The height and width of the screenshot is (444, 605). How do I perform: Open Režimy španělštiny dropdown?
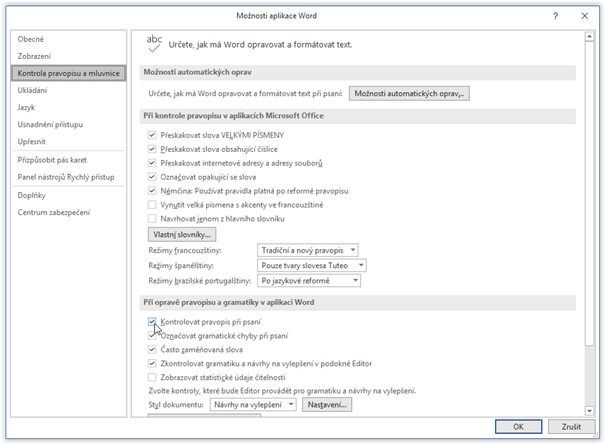coord(312,265)
